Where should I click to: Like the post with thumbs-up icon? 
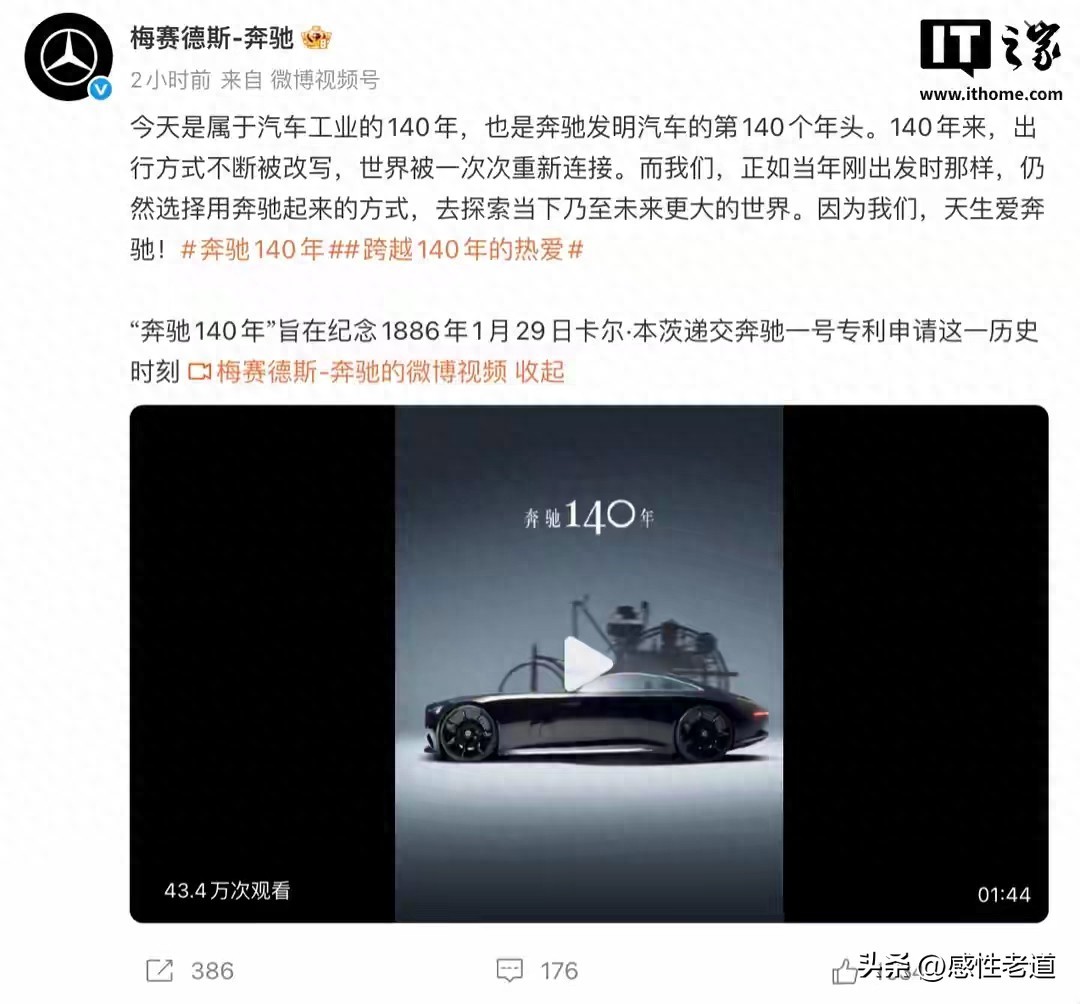click(844, 972)
